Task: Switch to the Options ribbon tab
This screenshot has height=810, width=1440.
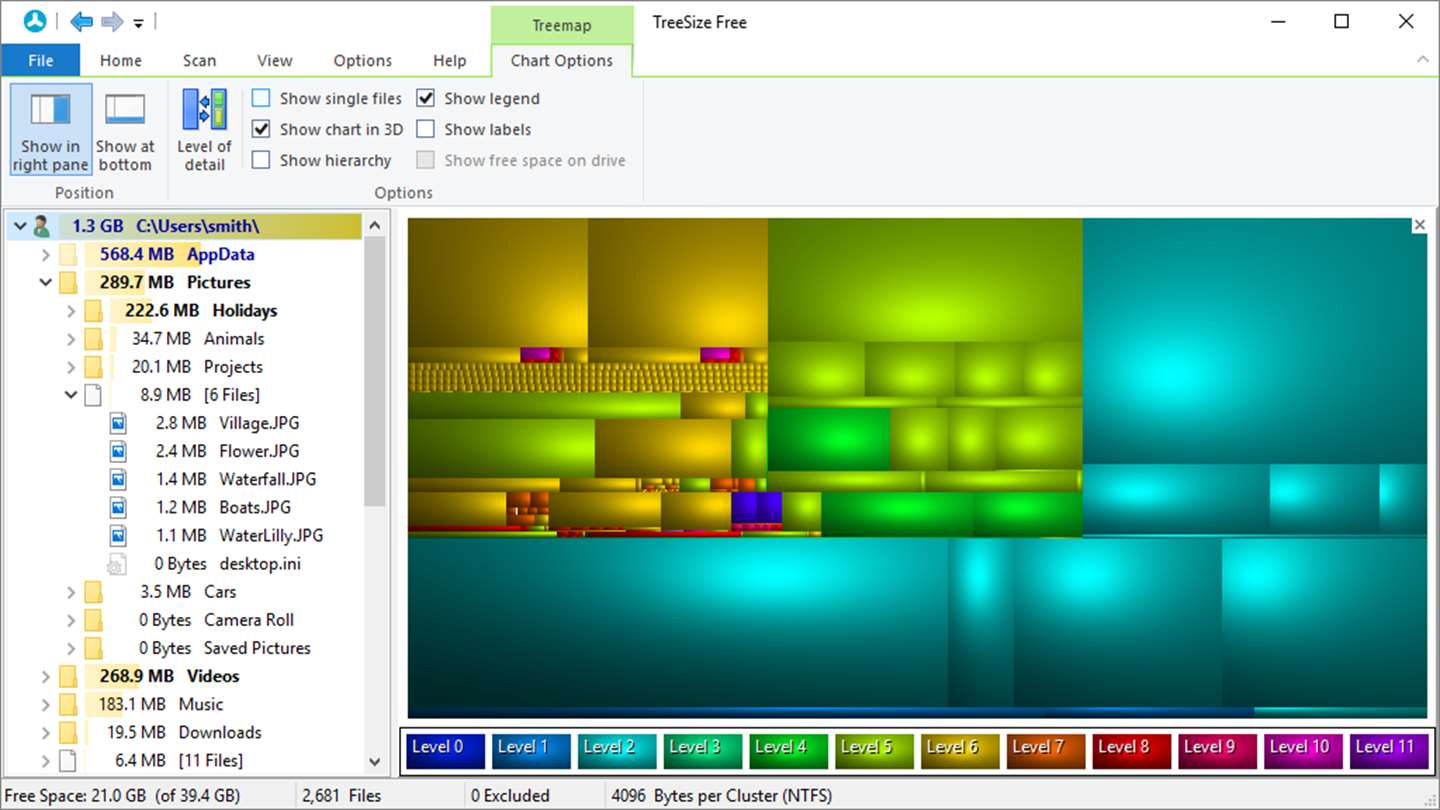Action: (x=363, y=60)
